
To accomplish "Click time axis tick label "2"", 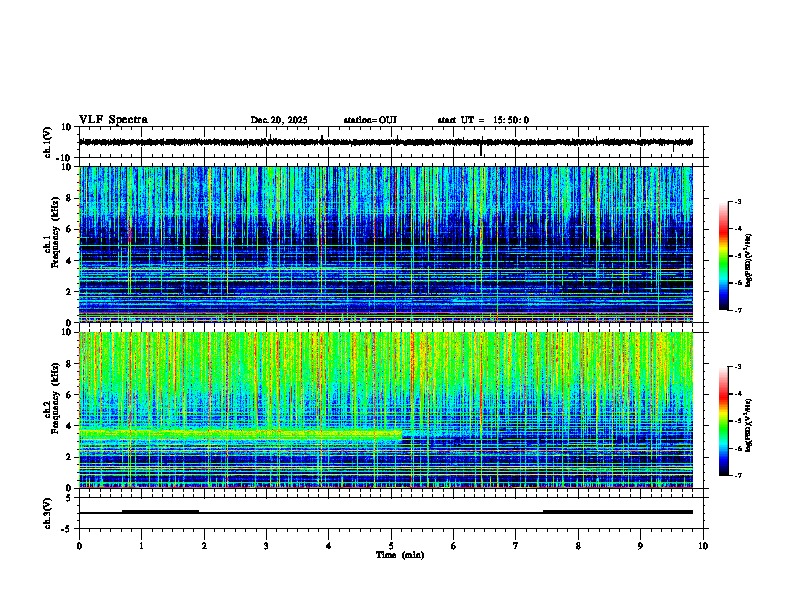I will tap(204, 546).
